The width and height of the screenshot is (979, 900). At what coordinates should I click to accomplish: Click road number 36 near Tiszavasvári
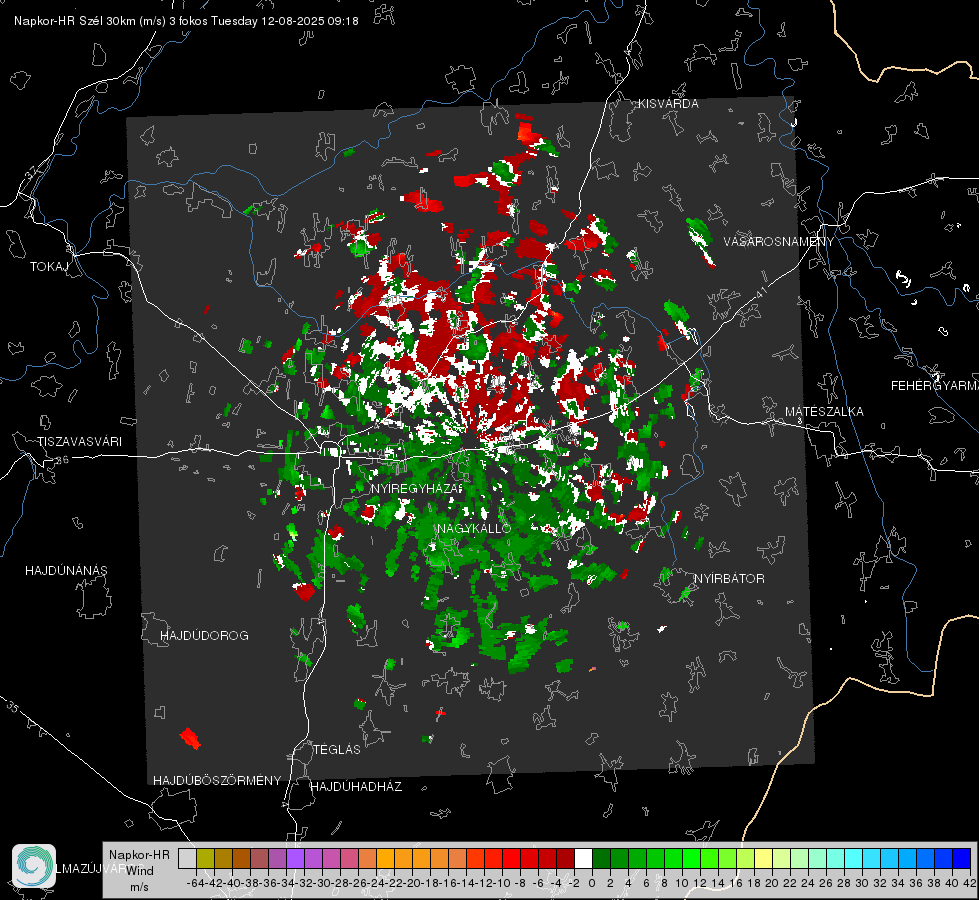(62, 460)
